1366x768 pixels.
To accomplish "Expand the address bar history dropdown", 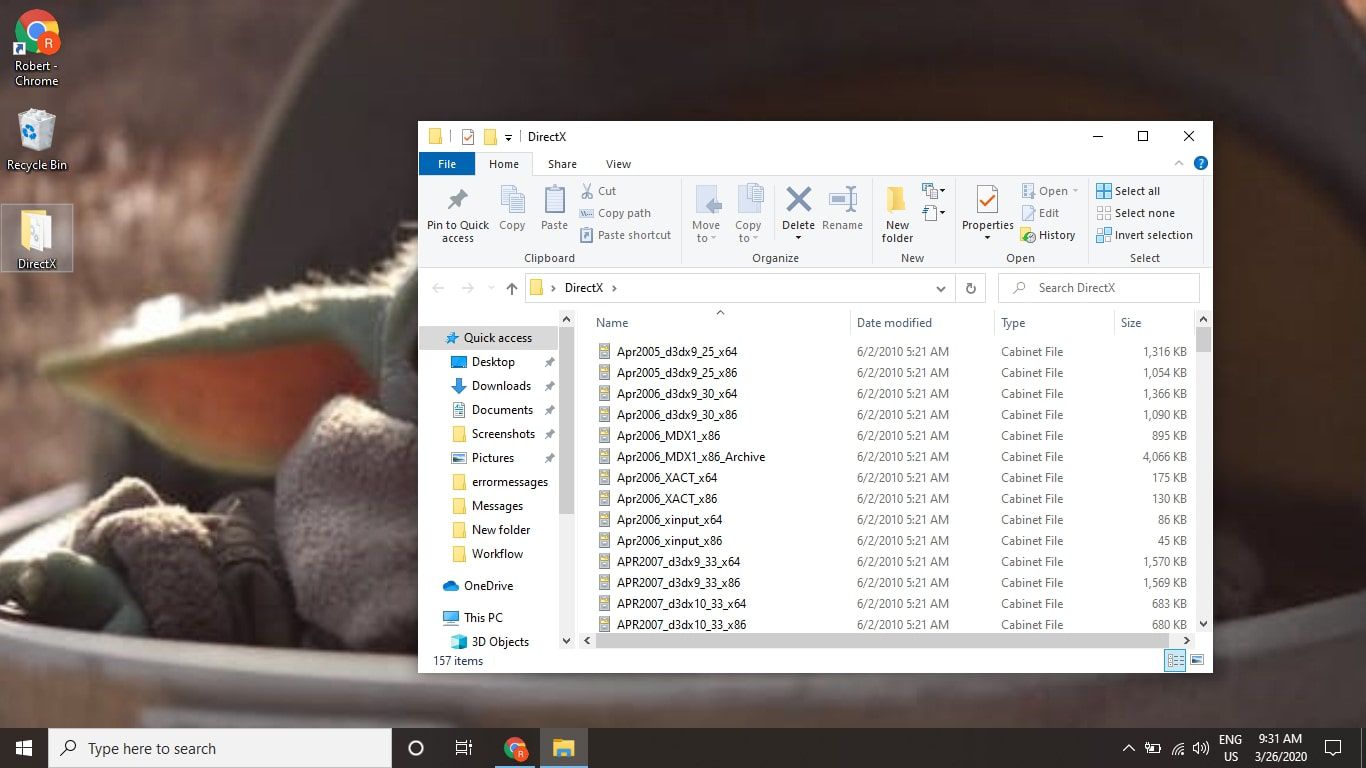I will tap(941, 288).
